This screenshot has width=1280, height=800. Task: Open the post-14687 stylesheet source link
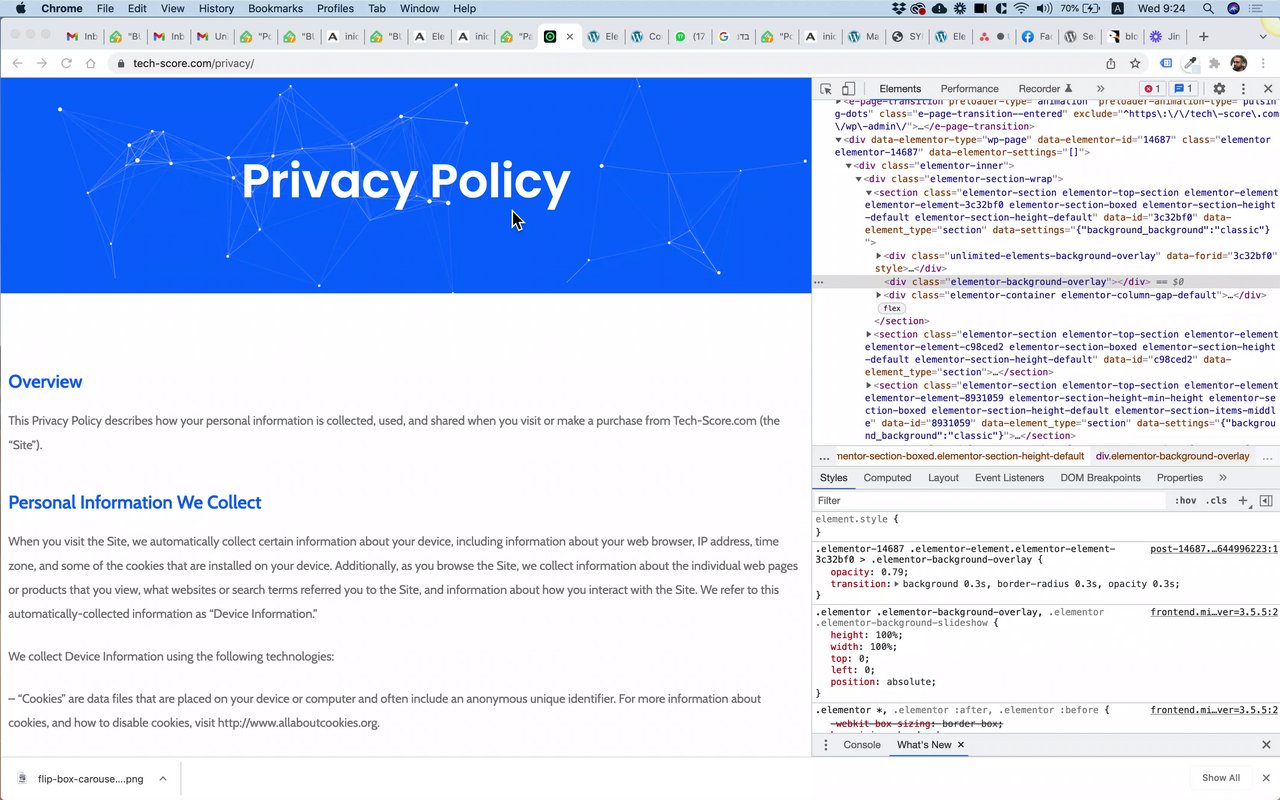click(x=1214, y=549)
